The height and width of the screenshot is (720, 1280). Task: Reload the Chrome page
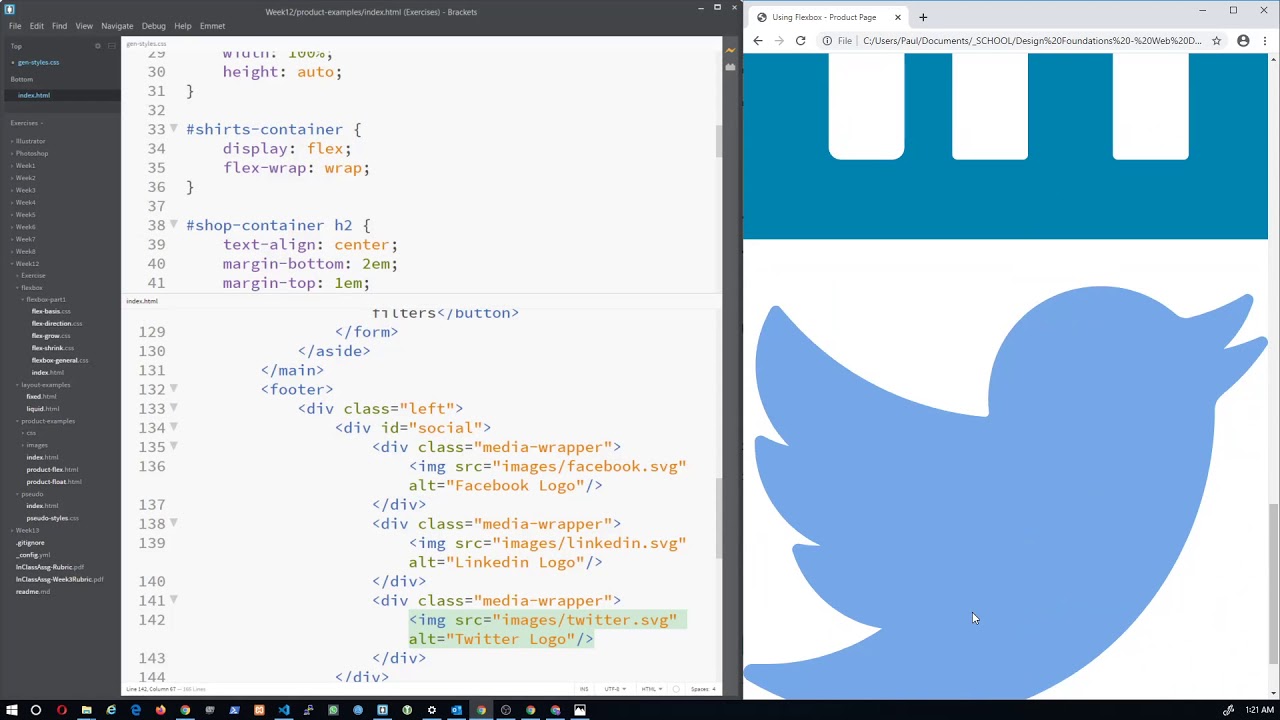click(800, 41)
